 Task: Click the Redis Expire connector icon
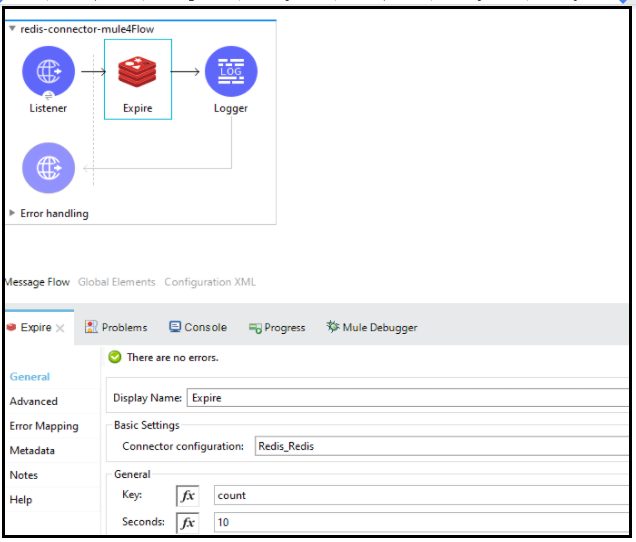tap(137, 72)
